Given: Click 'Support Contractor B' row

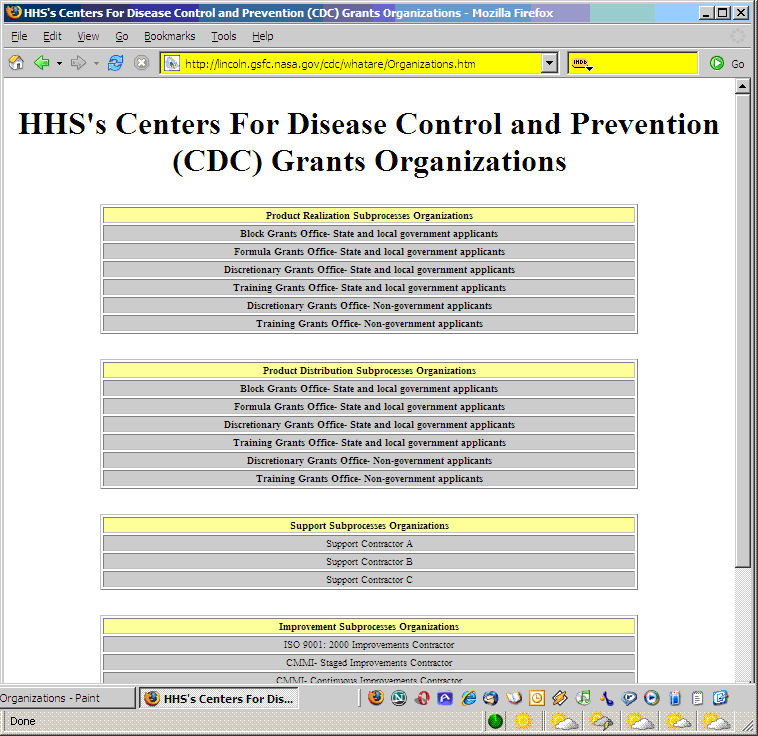Looking at the screenshot, I should click(369, 561).
